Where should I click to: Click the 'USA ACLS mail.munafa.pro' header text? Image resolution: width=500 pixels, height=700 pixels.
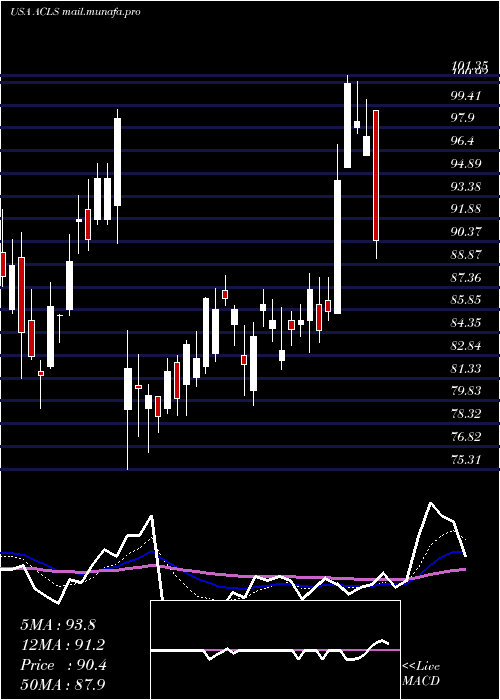click(x=75, y=12)
